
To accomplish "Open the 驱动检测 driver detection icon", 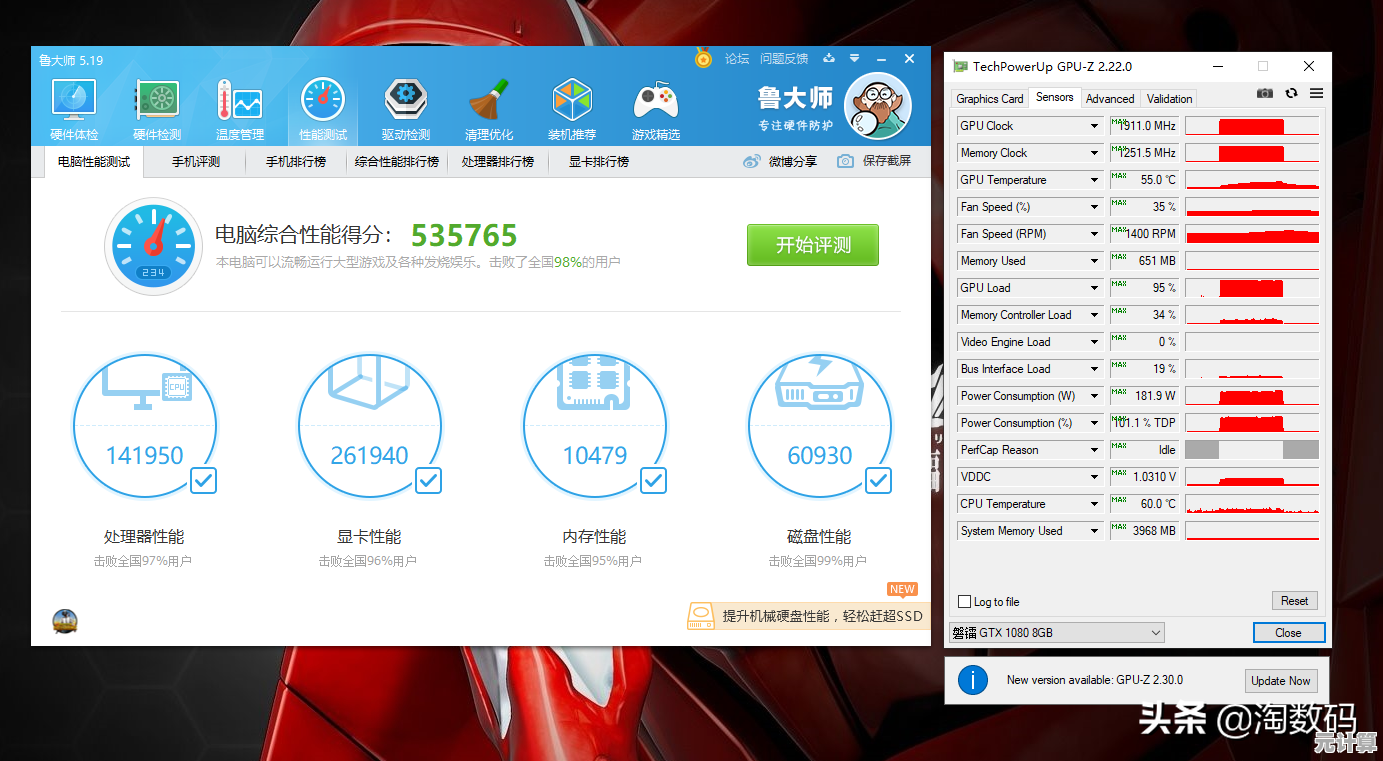I will point(405,101).
